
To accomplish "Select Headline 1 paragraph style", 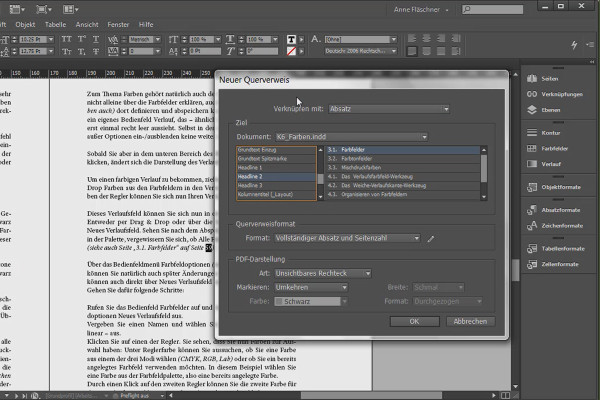I will [276, 168].
